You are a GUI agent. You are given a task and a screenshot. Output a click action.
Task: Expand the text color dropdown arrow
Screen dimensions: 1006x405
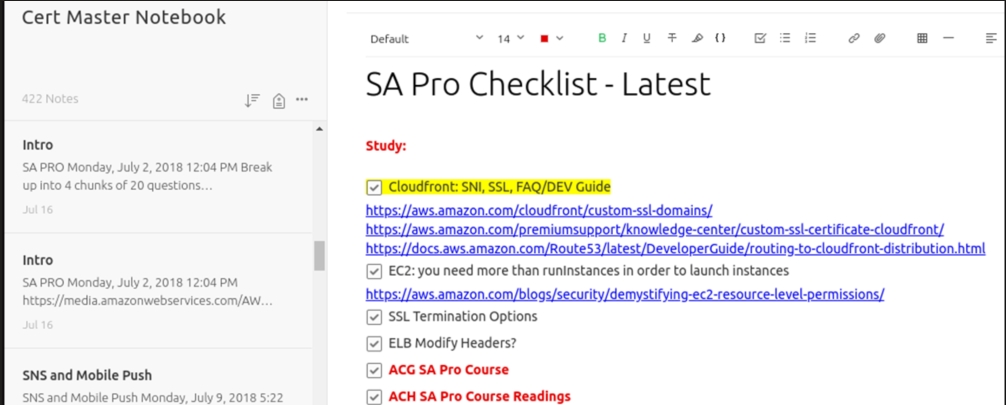pyautogui.click(x=559, y=39)
